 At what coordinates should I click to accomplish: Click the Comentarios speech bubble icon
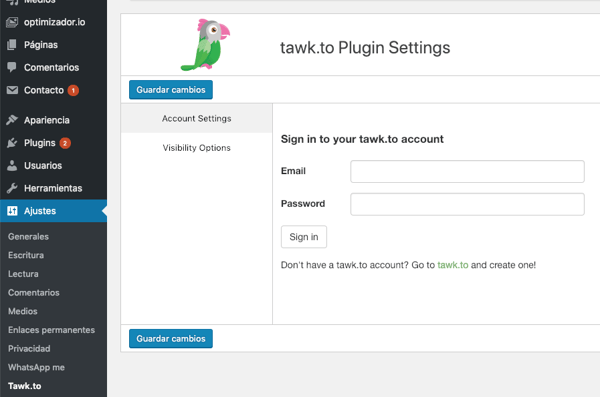point(12,67)
